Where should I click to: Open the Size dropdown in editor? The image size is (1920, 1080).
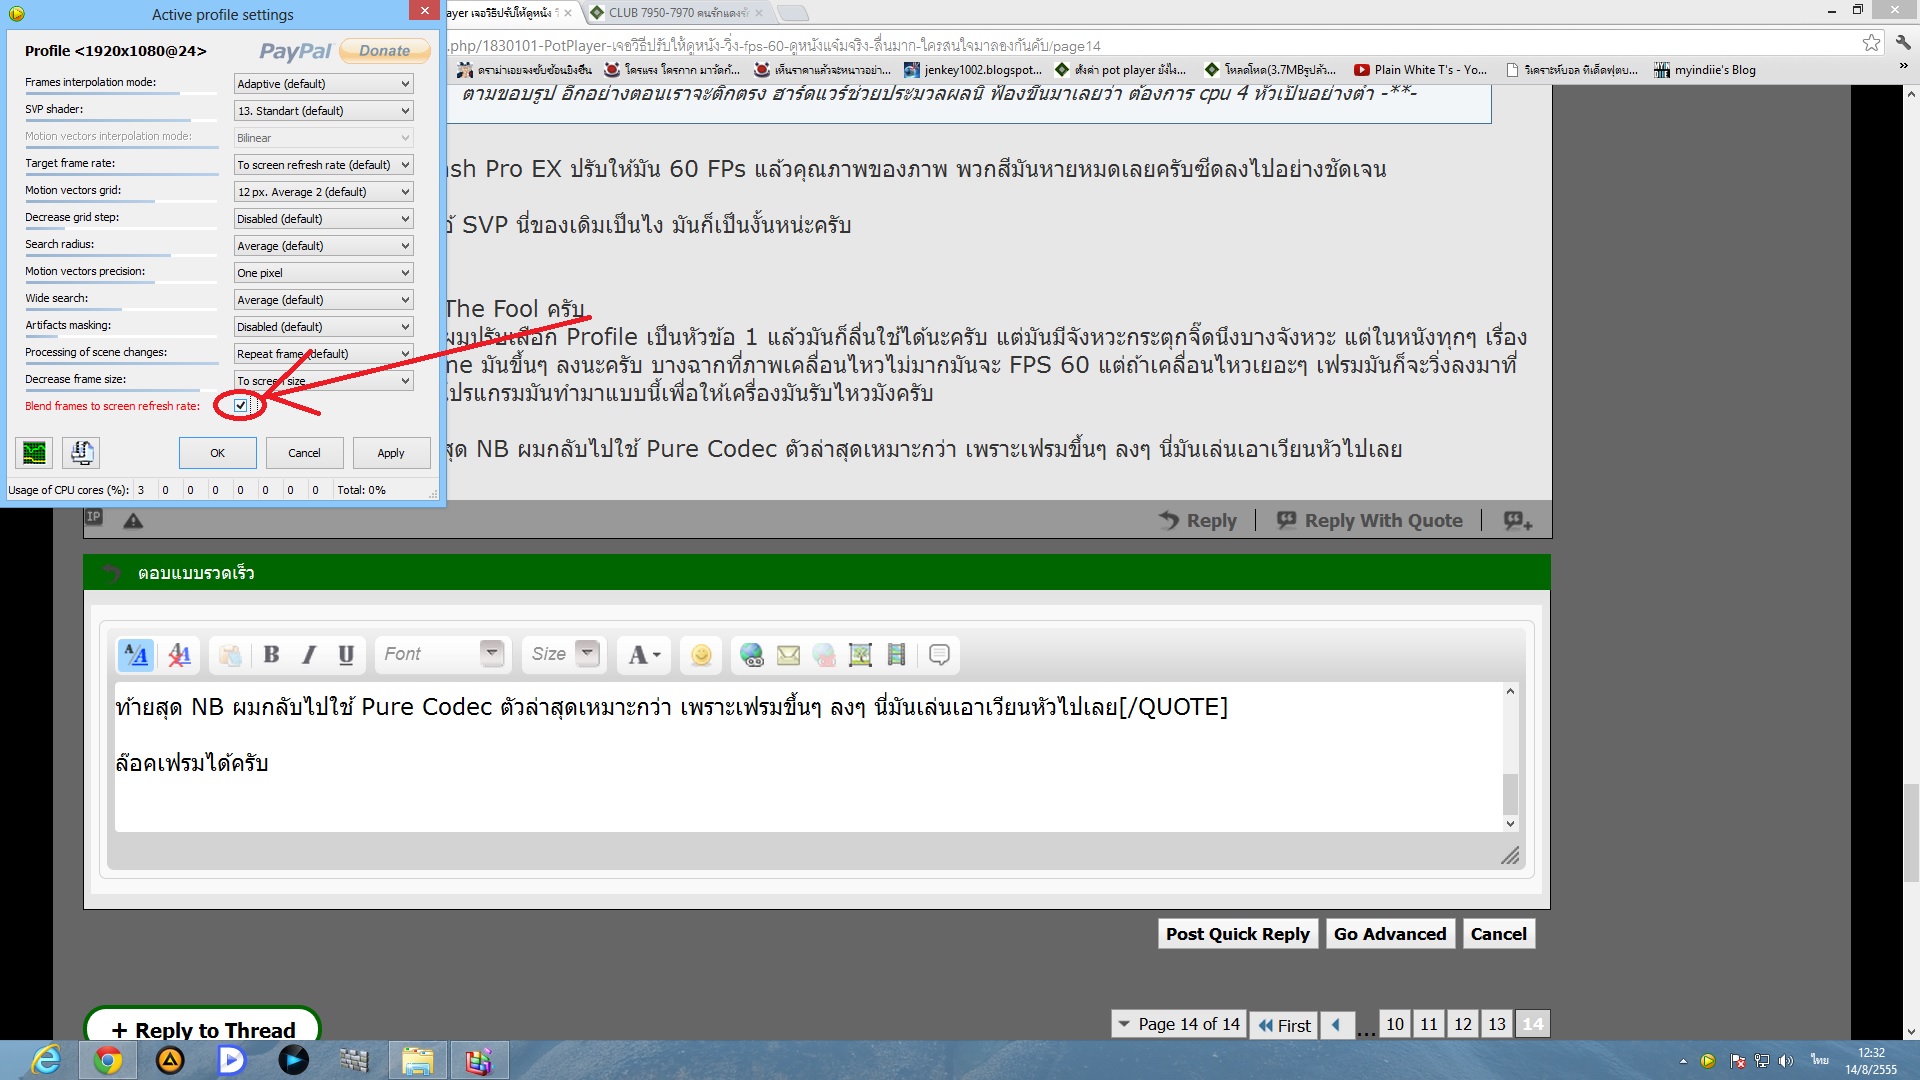point(563,654)
